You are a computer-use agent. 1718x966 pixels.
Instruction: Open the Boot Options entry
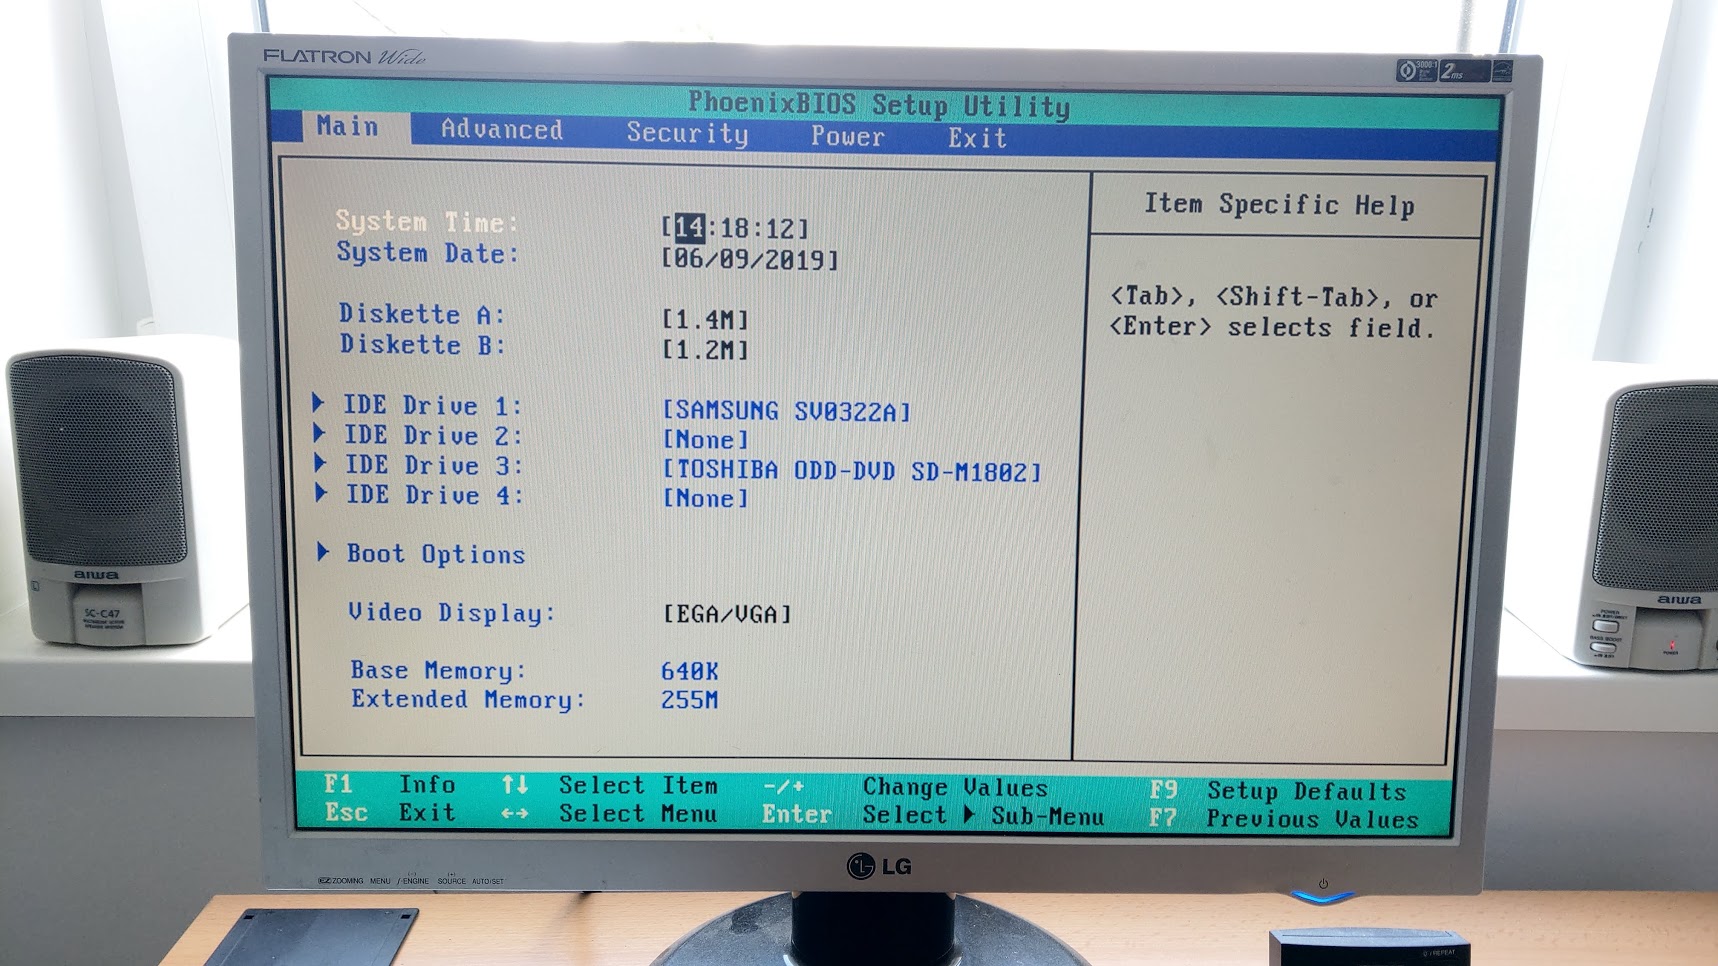click(x=436, y=554)
